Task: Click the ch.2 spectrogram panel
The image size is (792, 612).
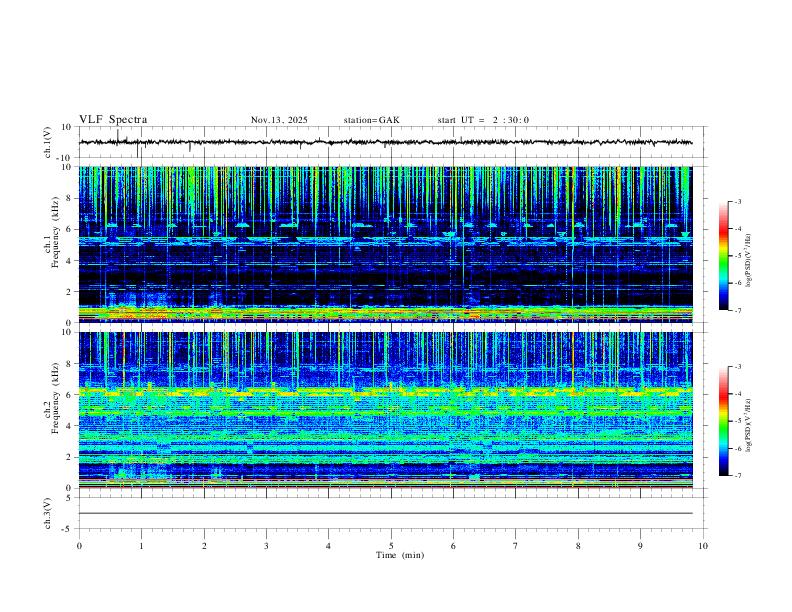Action: (385, 410)
